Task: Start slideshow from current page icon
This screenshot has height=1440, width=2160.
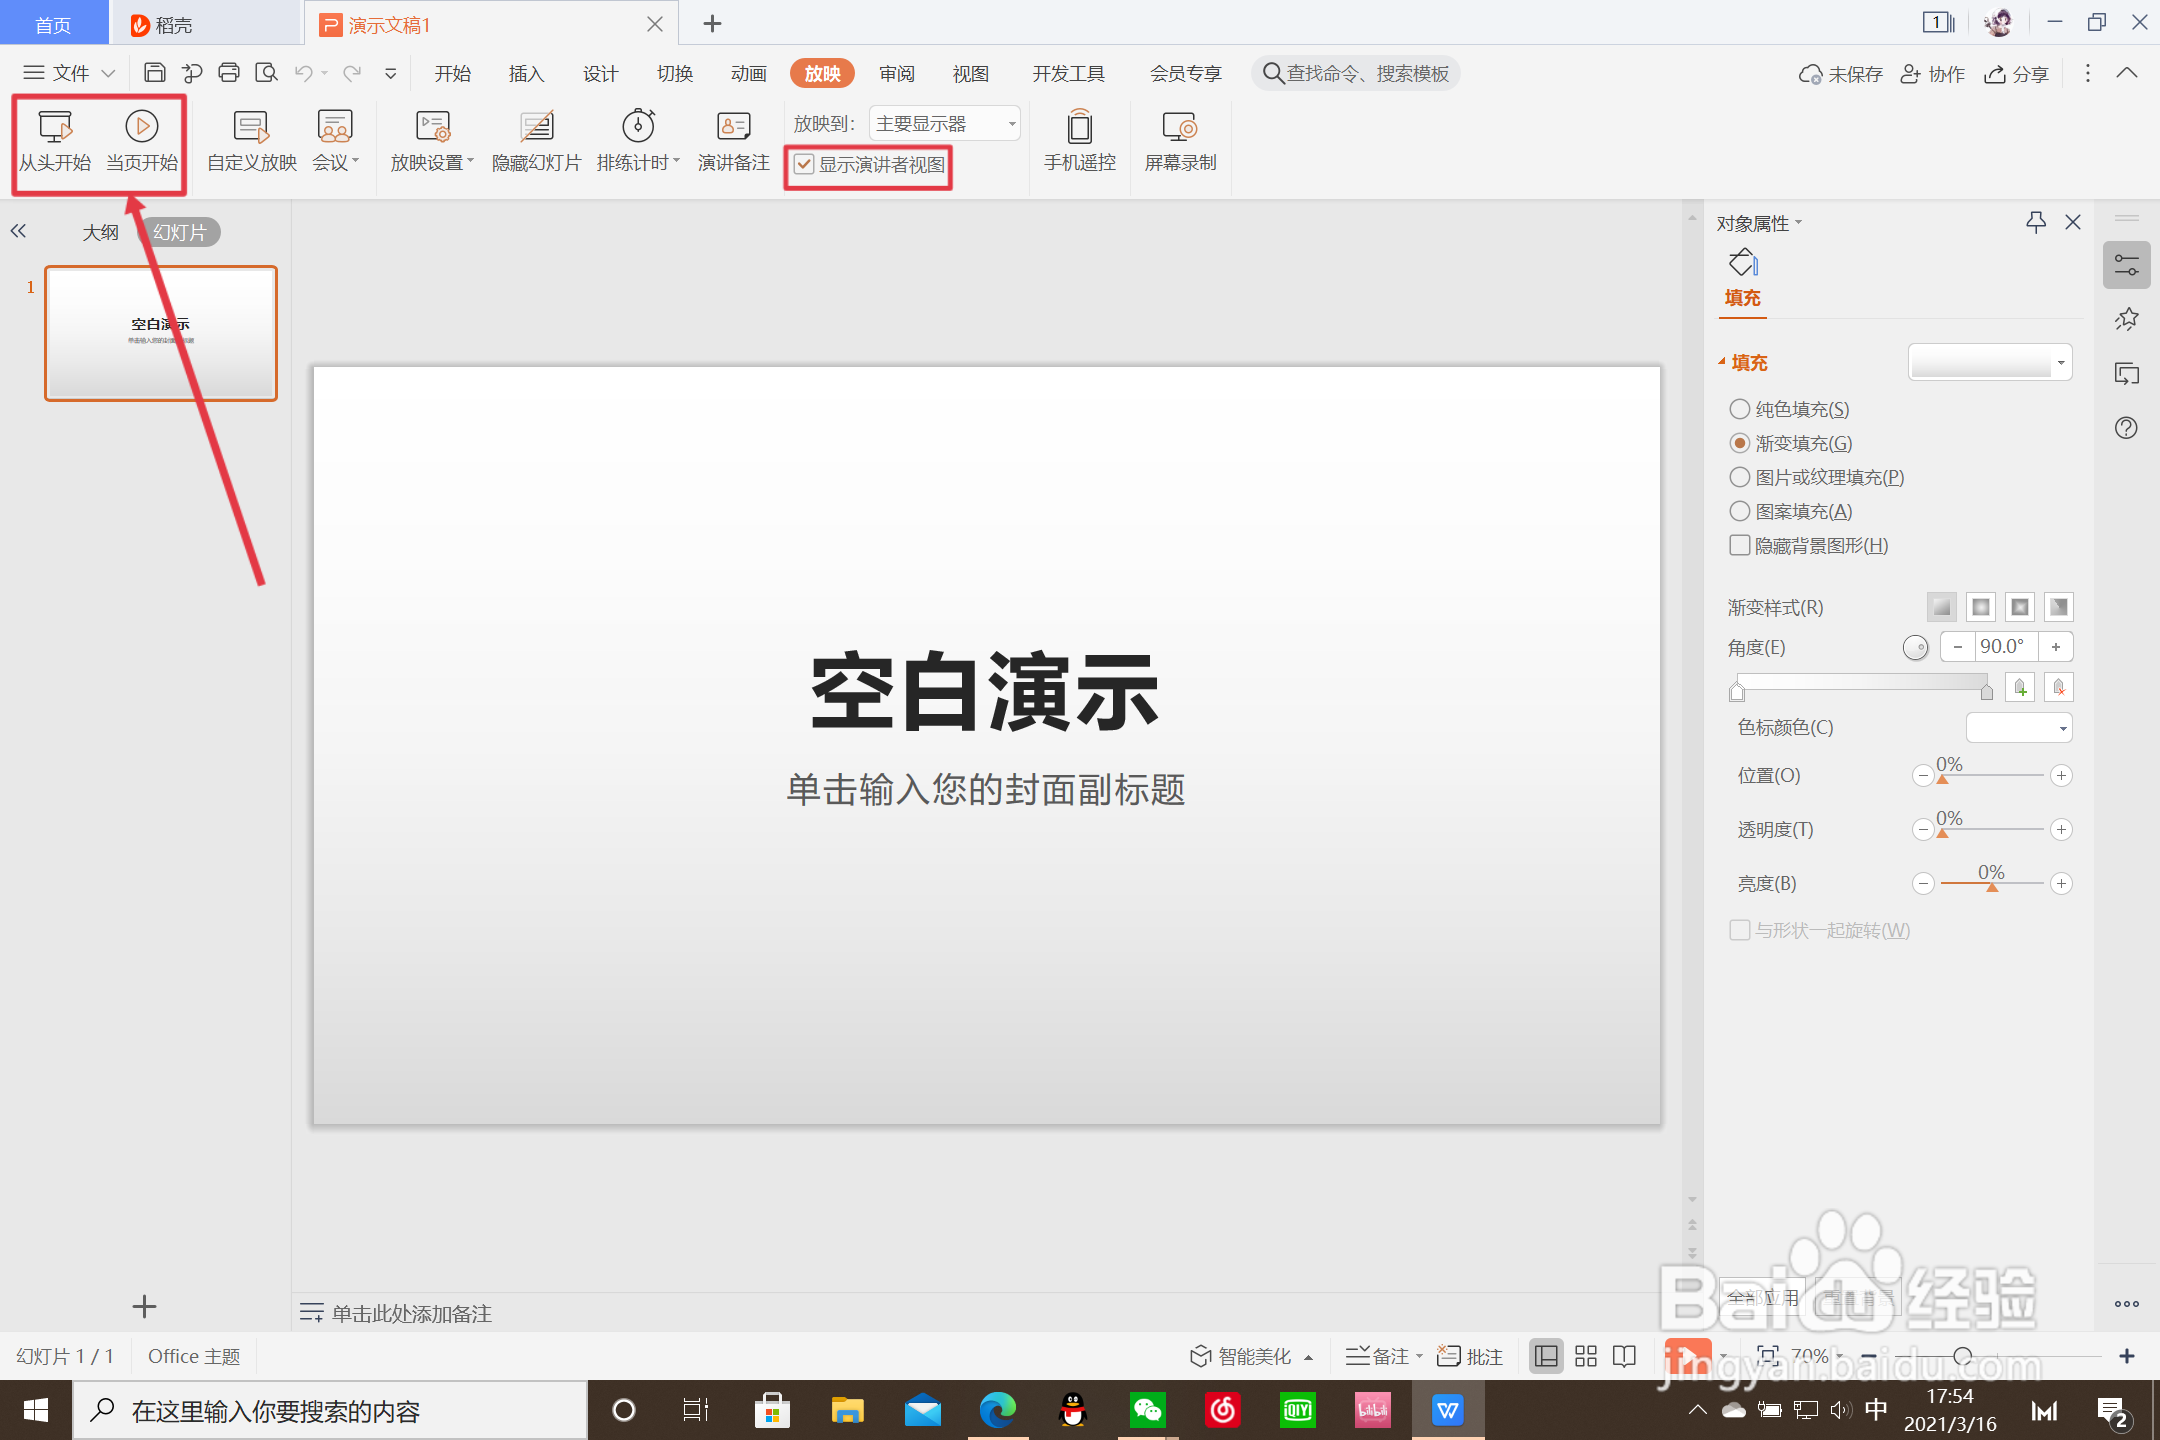Action: coord(141,128)
